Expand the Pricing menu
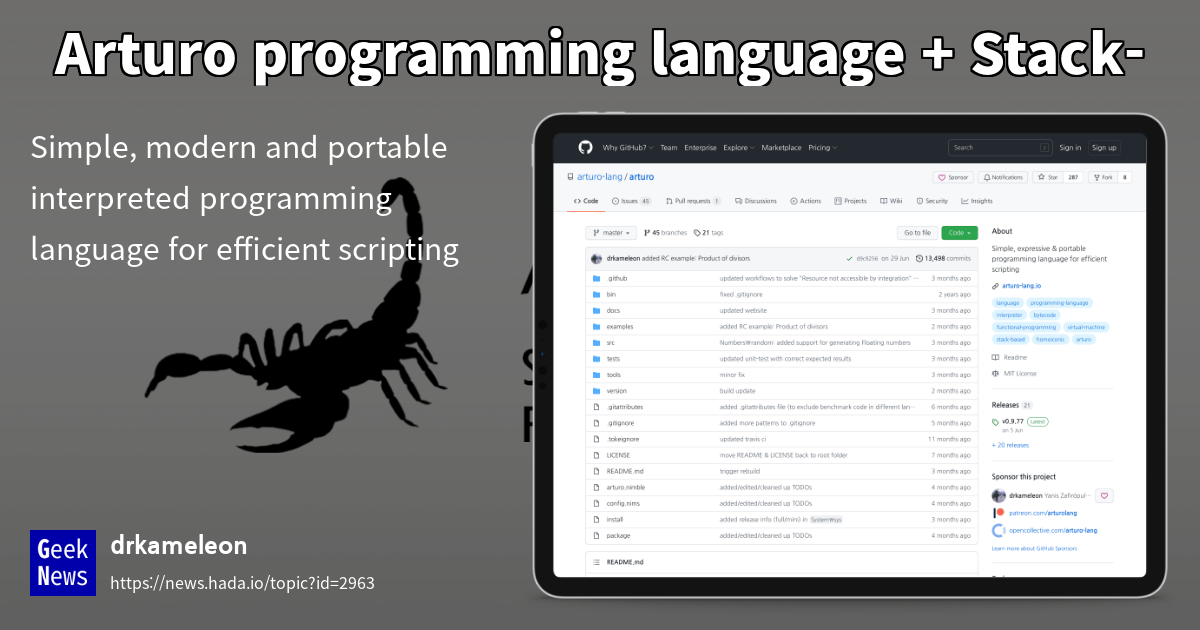This screenshot has height=630, width=1200. point(822,148)
